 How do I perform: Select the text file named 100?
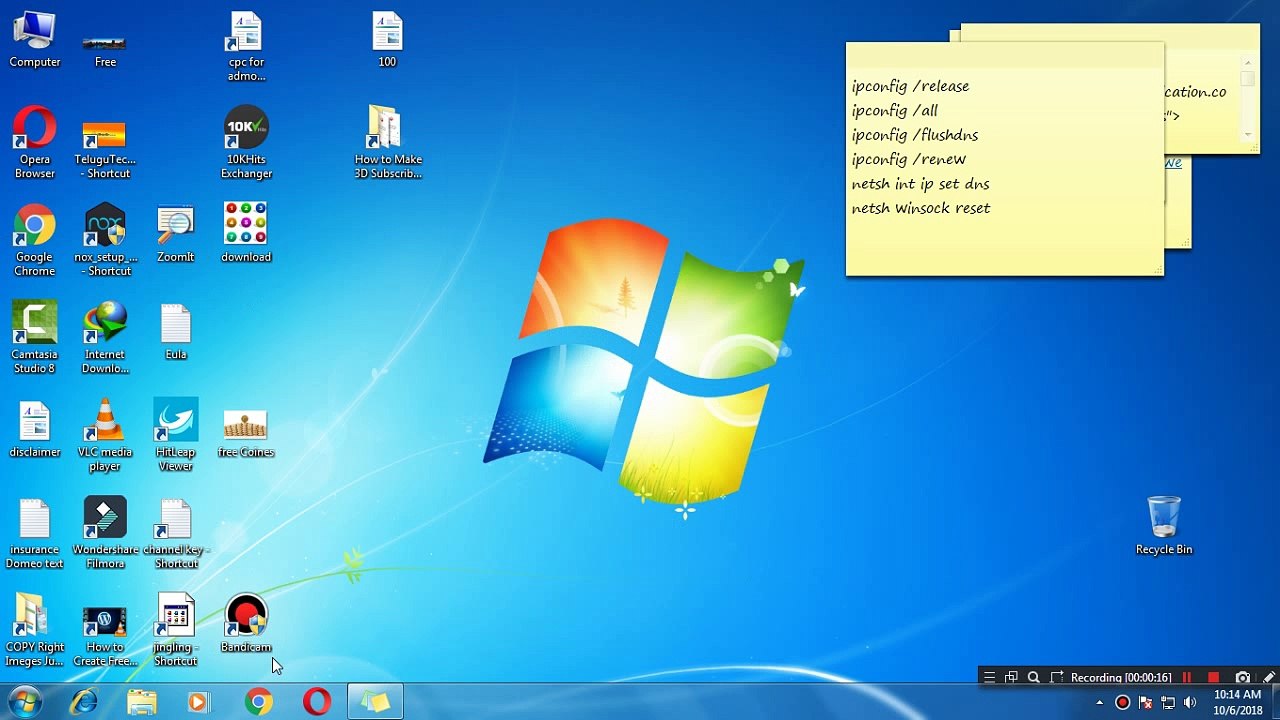(x=387, y=40)
